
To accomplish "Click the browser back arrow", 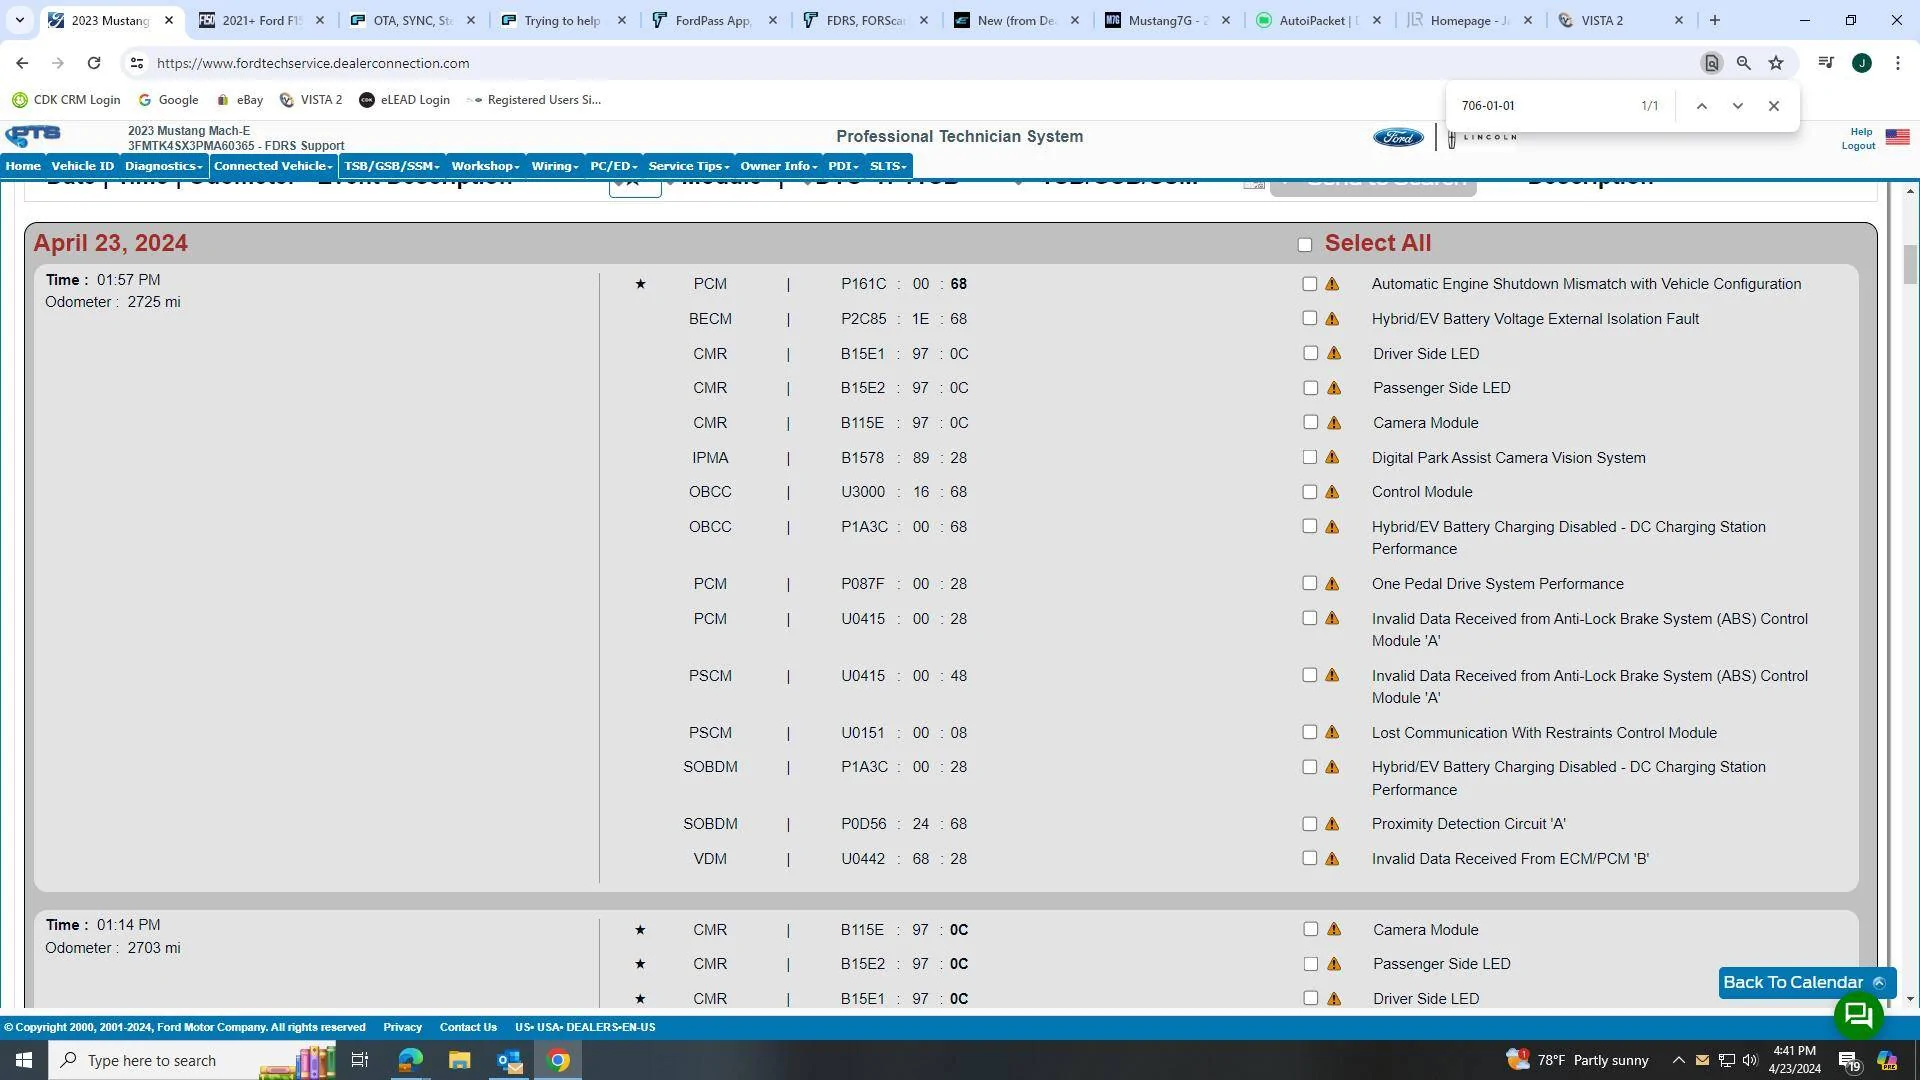I will (22, 63).
